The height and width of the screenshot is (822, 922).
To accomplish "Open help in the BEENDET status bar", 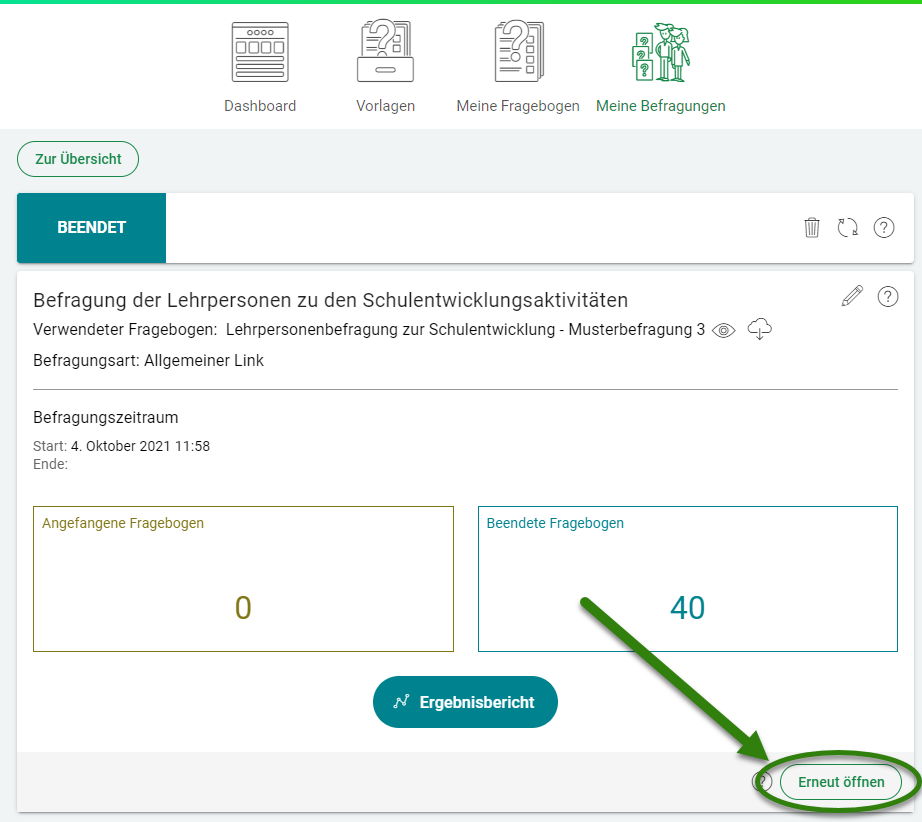I will coord(884,228).
